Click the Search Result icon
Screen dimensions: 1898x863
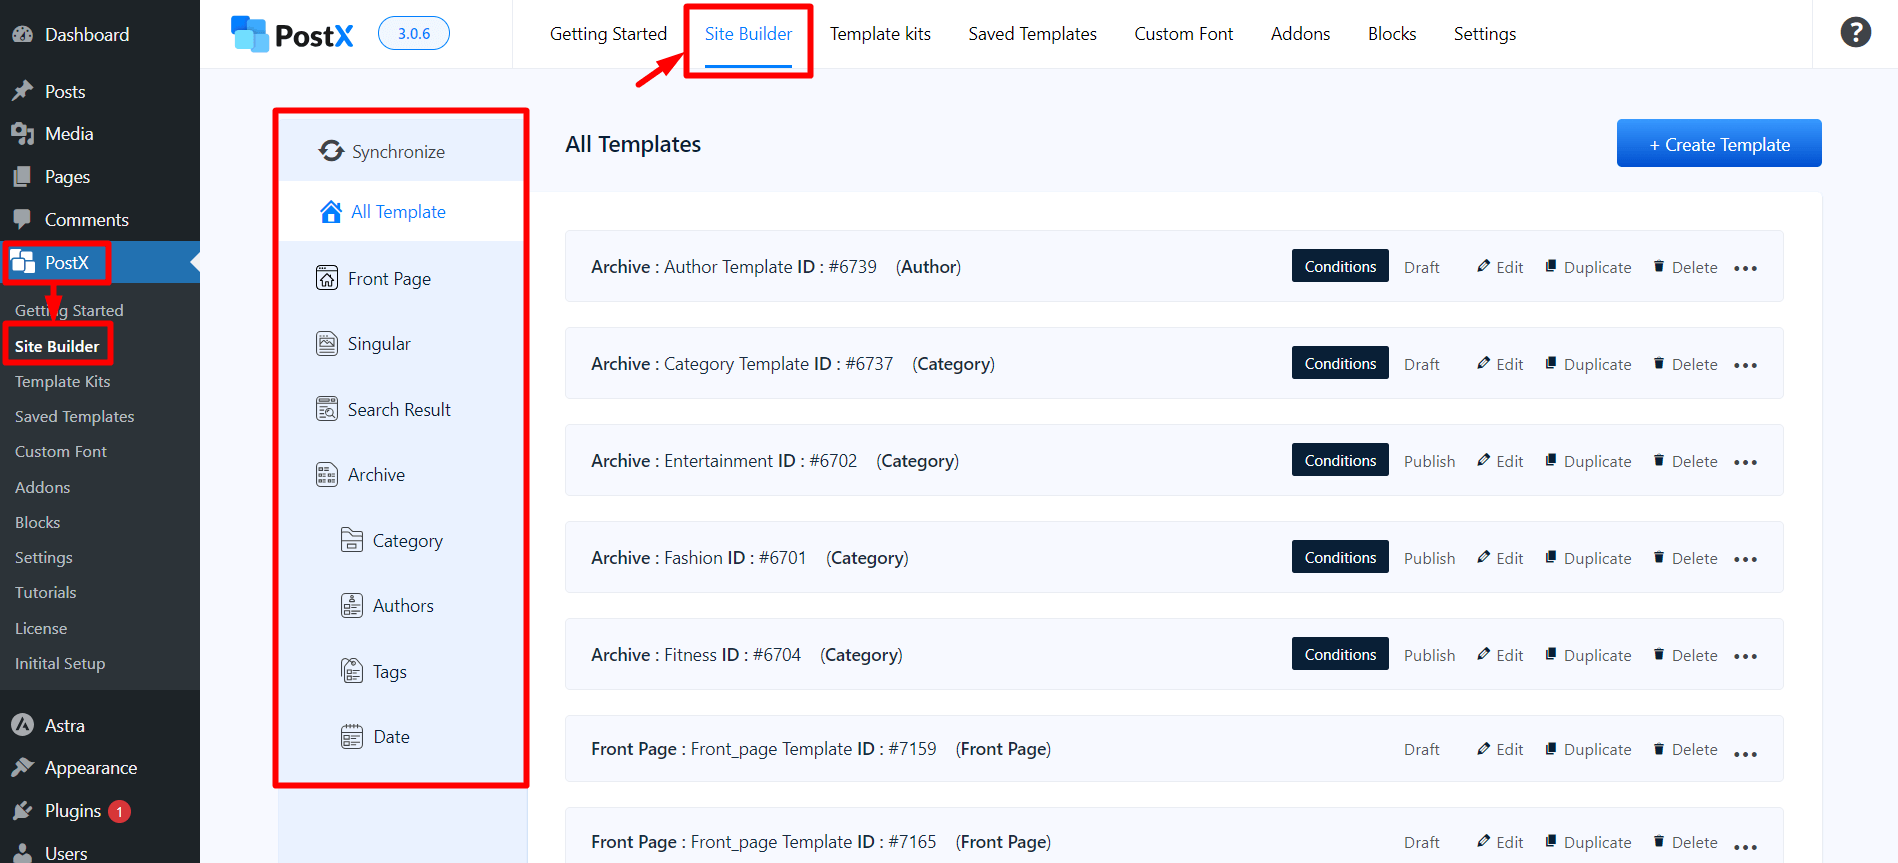coord(327,409)
